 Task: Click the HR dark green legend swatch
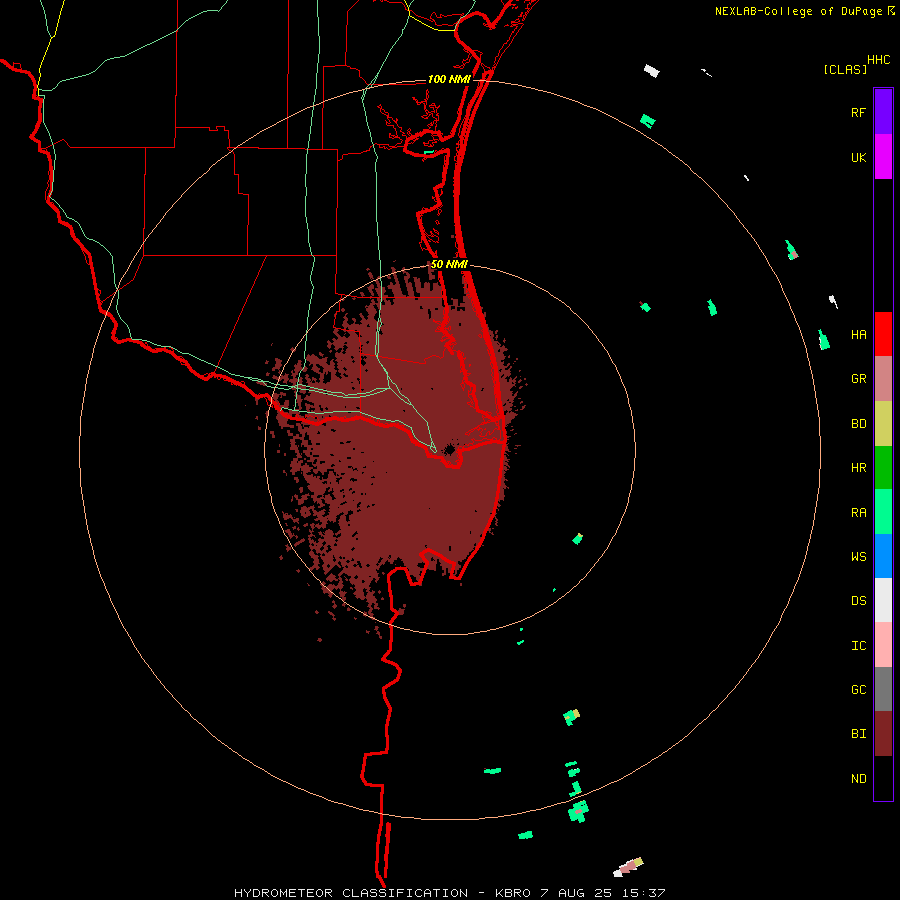(x=883, y=468)
